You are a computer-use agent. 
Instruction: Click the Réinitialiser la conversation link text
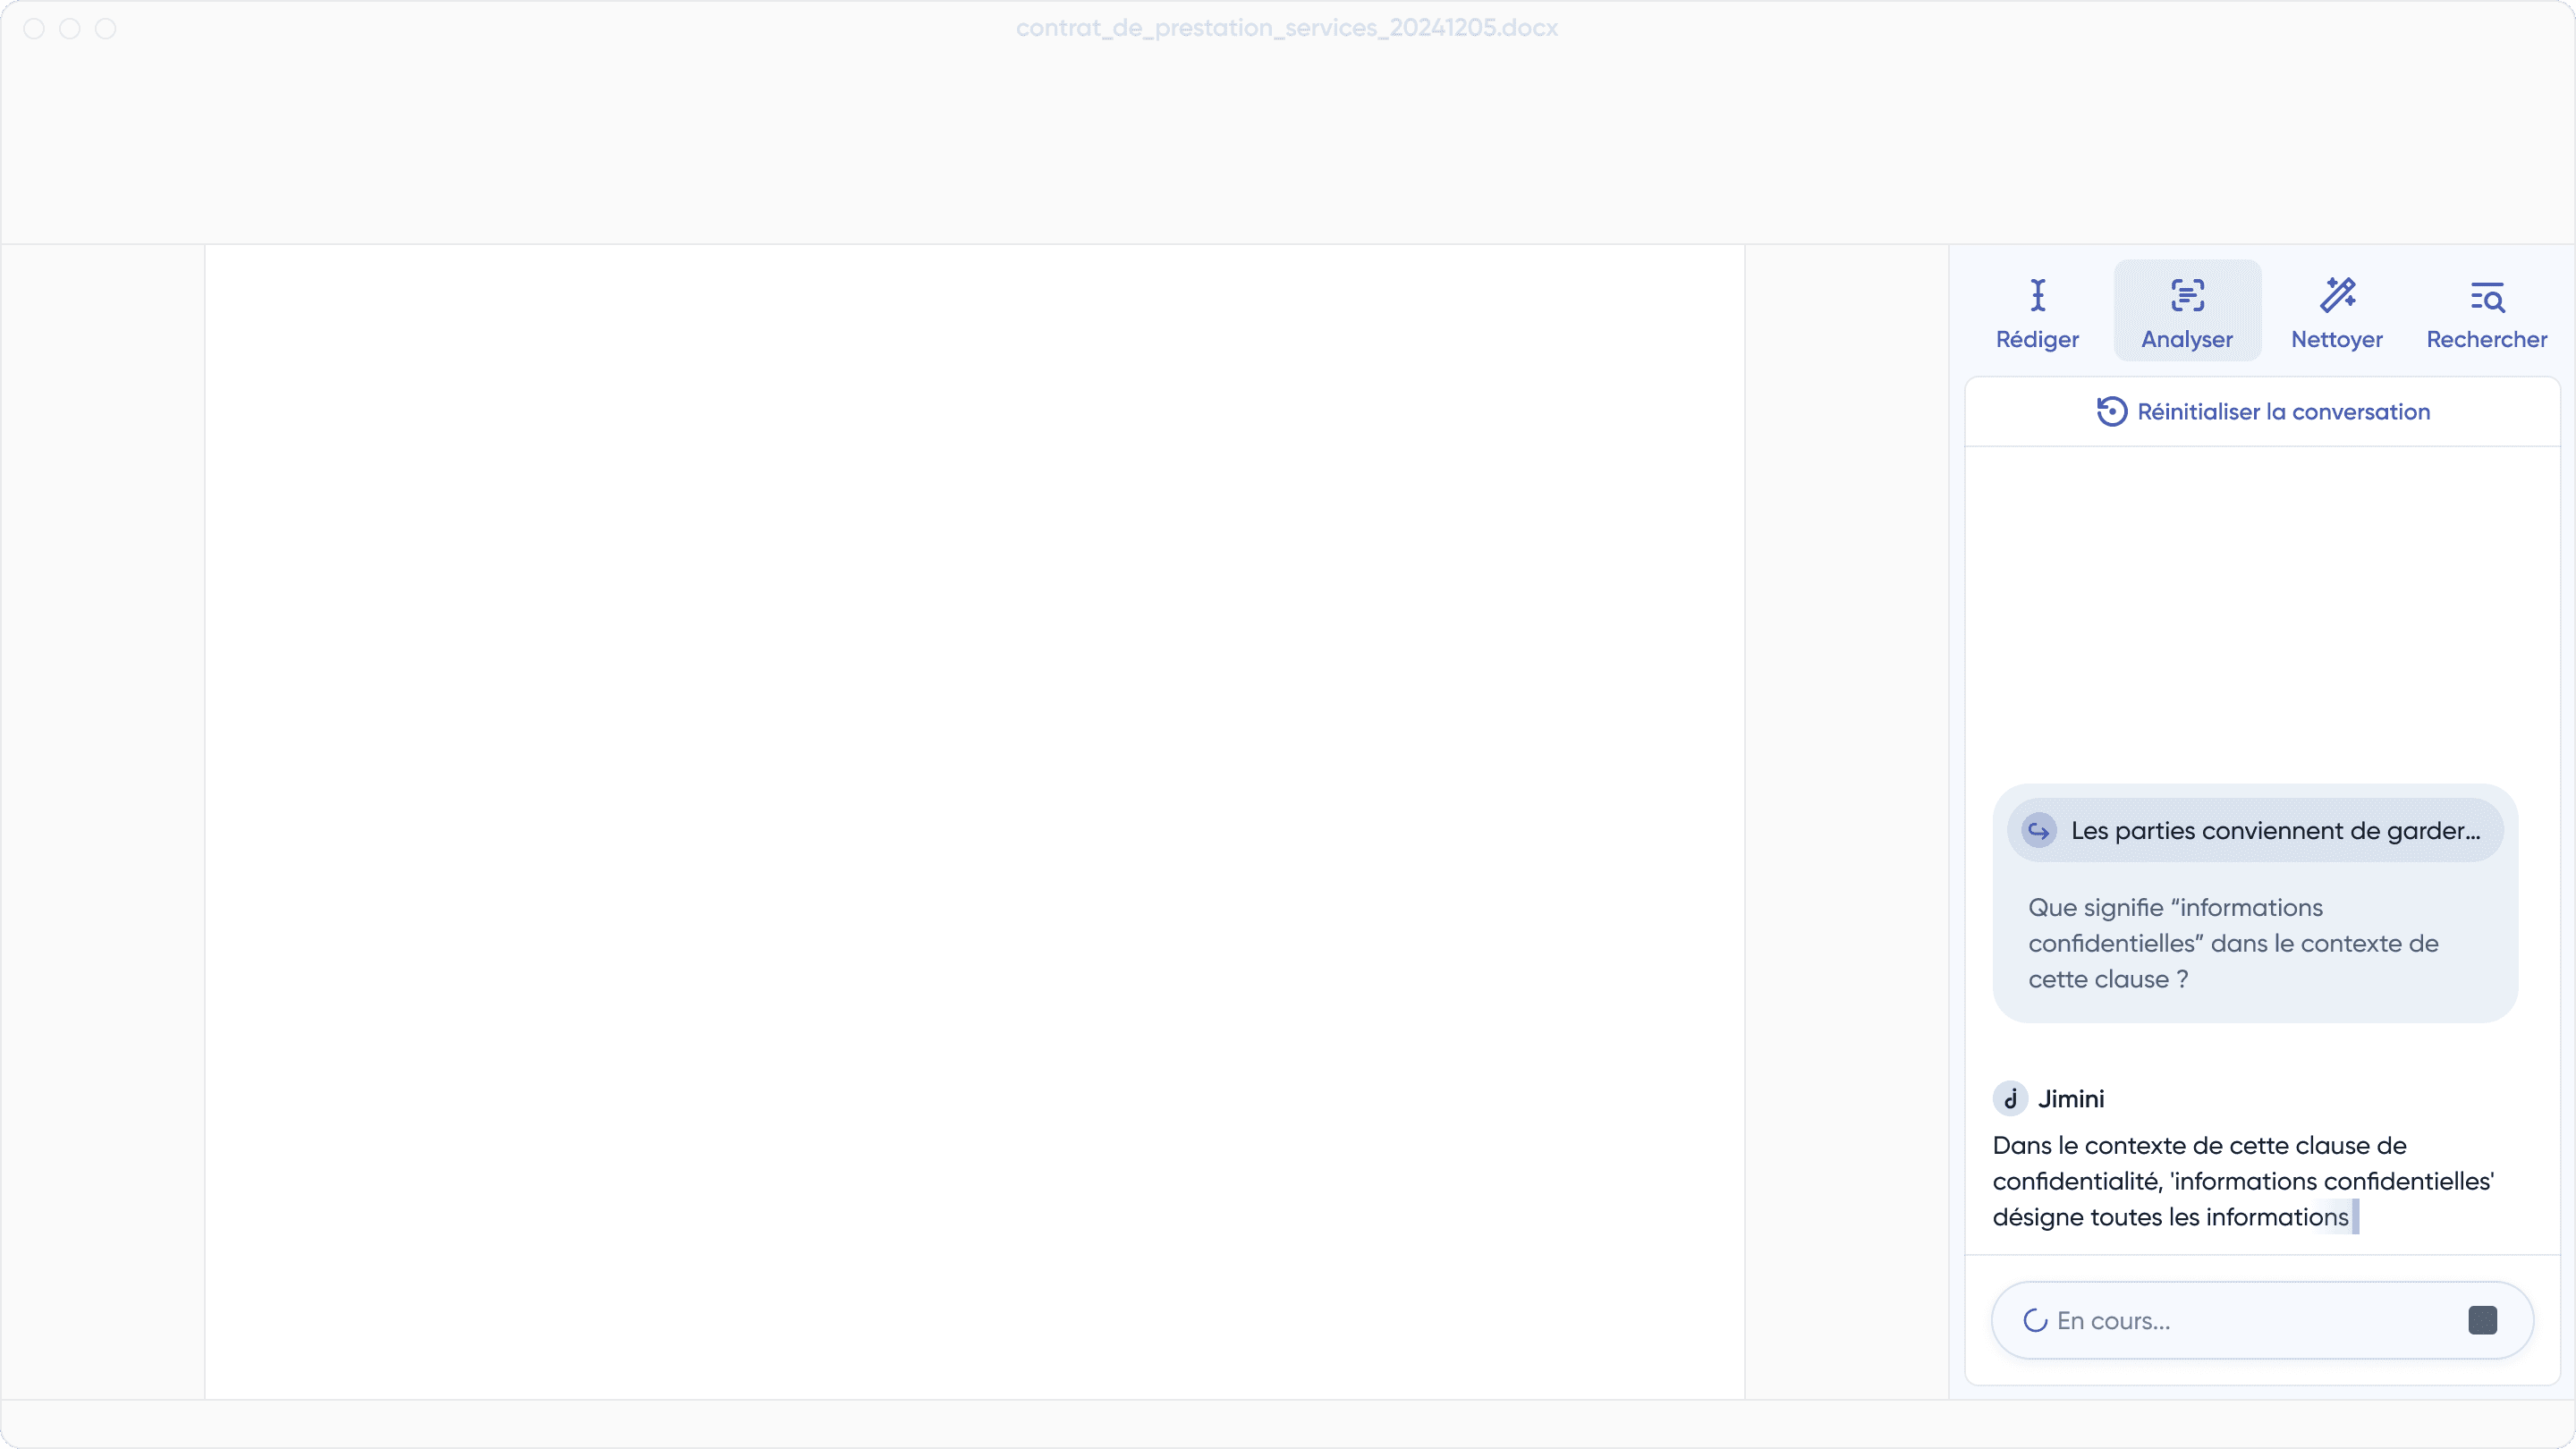[x=2283, y=412]
